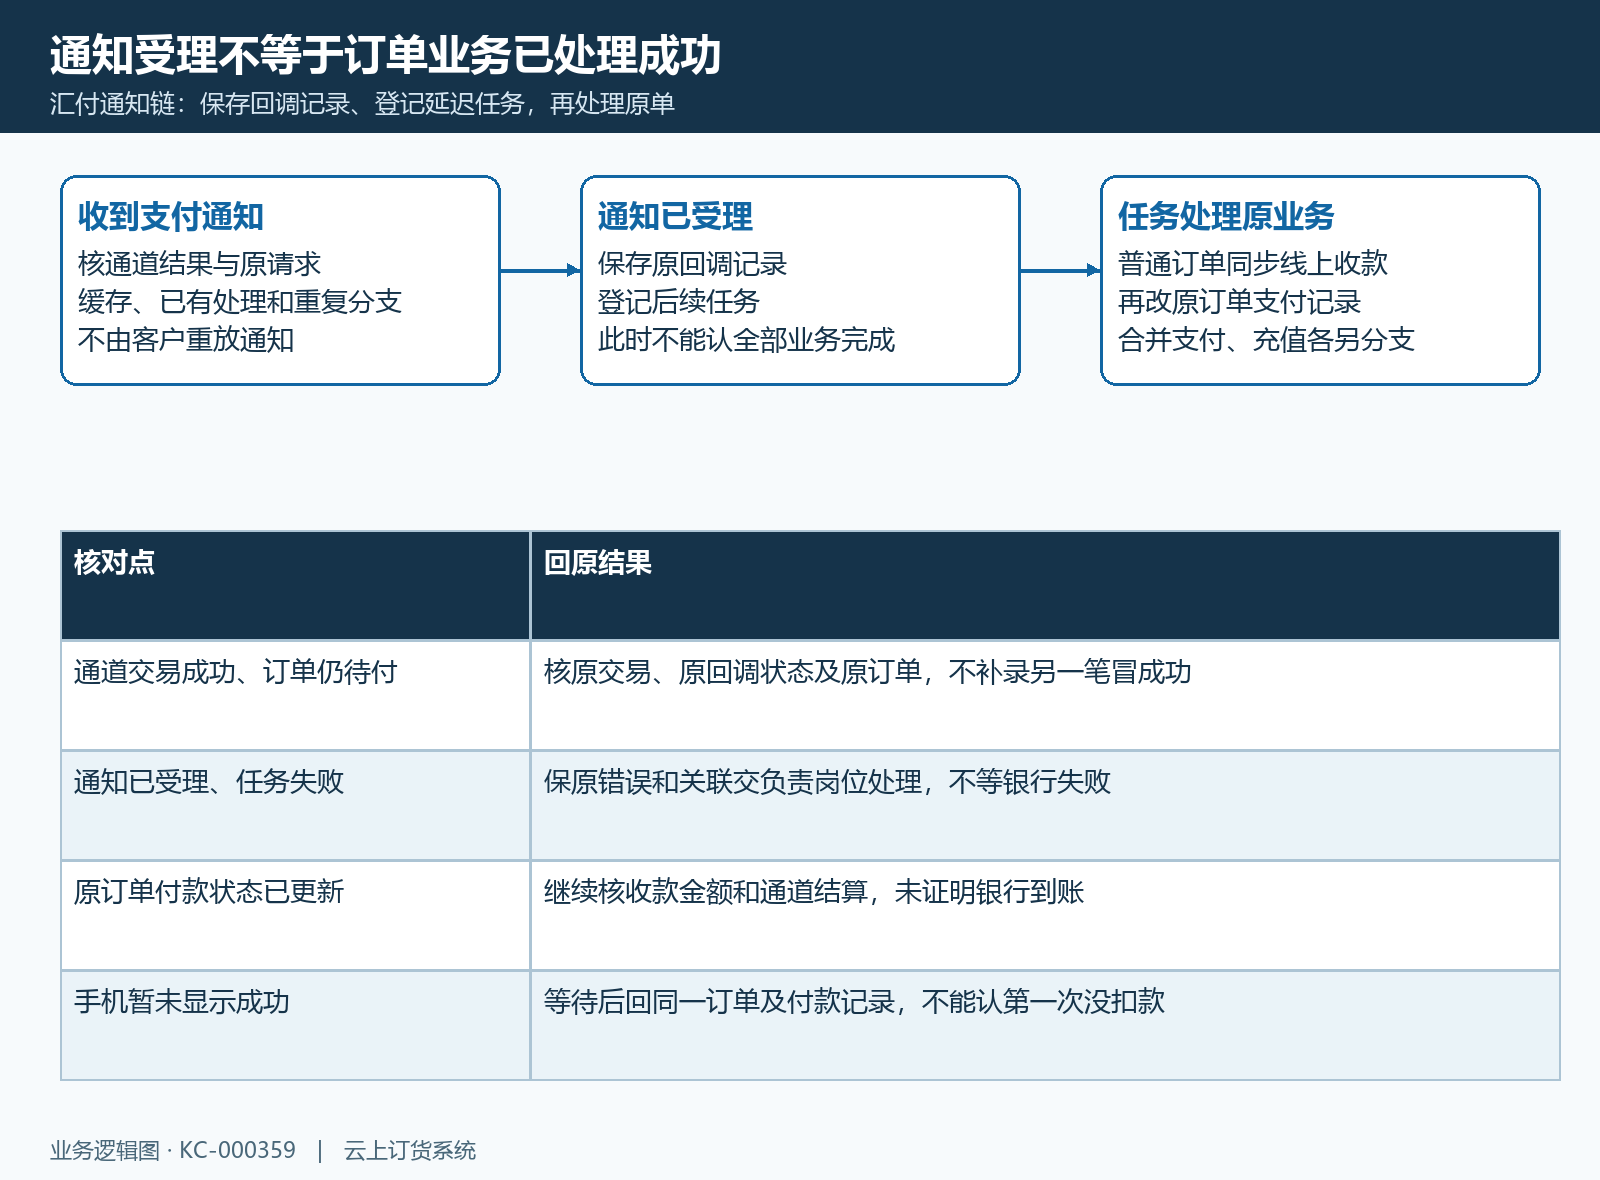1600x1180 pixels.
Task: Click the 回原结果 column header
Action: [1045, 586]
